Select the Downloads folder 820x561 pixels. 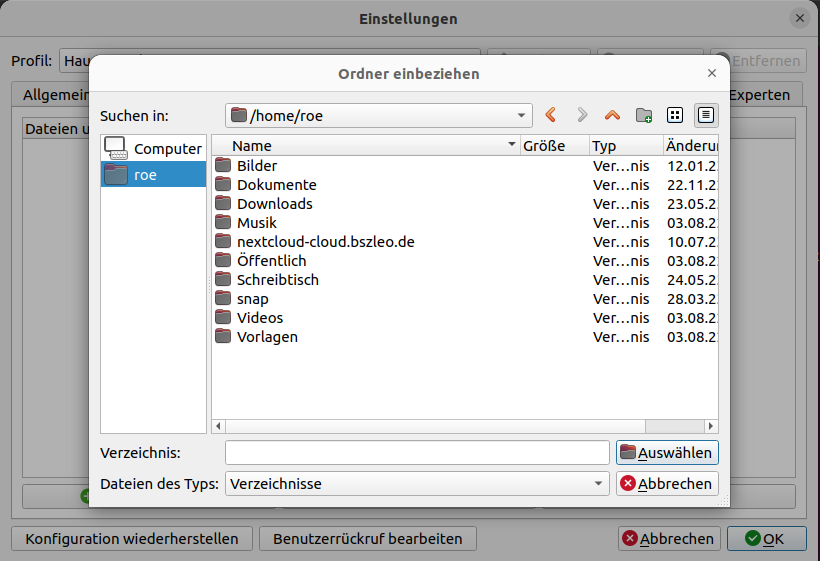pyautogui.click(x=274, y=204)
